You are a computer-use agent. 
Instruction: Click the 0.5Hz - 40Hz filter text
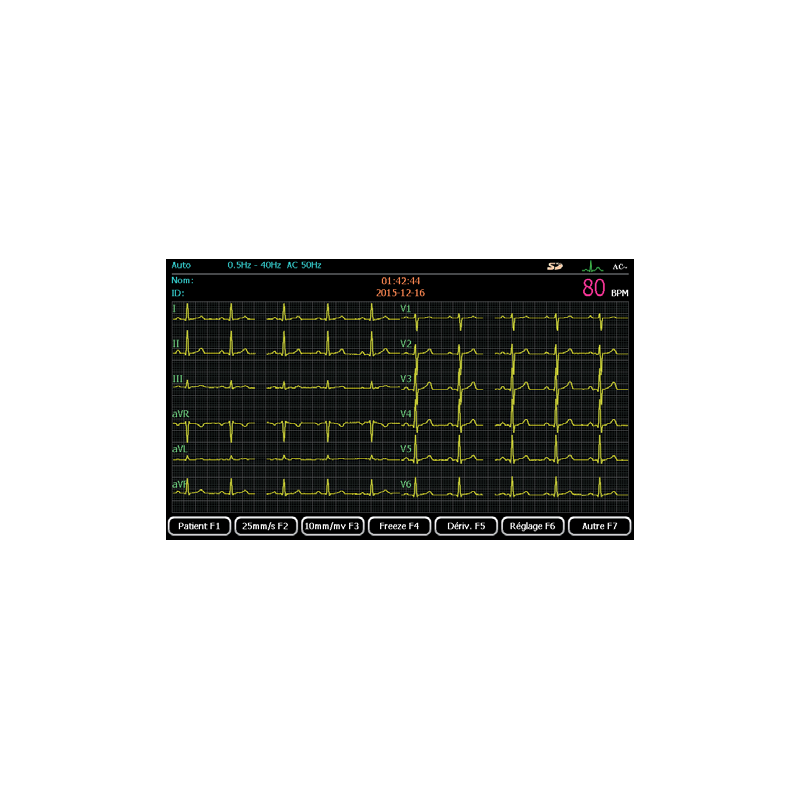coord(254,265)
